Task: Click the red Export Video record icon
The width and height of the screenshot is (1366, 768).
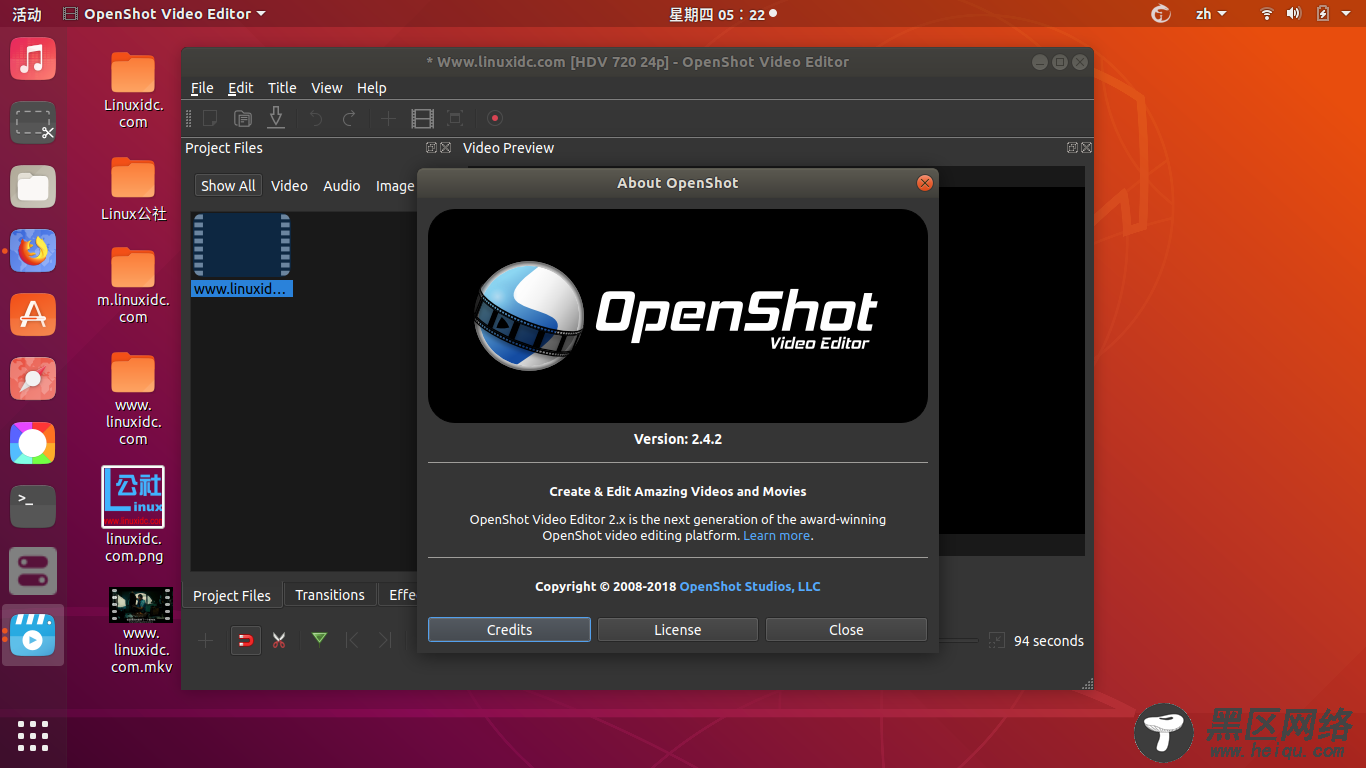Action: (494, 118)
